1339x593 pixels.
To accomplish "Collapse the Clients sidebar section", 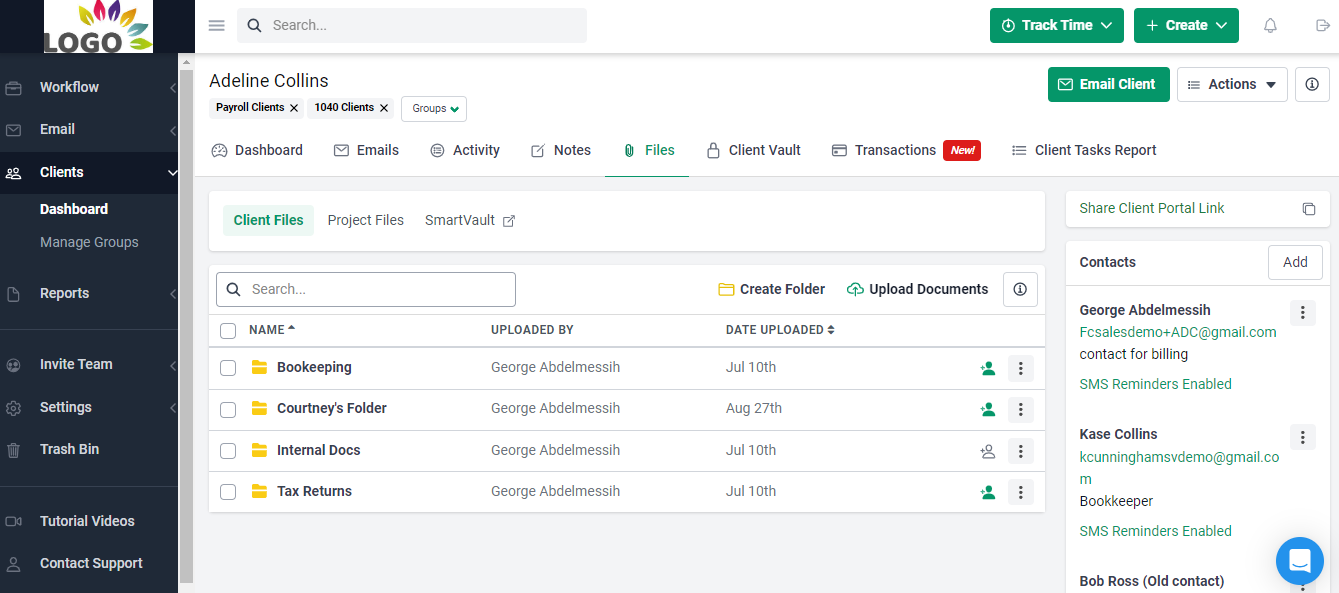I will point(89,172).
